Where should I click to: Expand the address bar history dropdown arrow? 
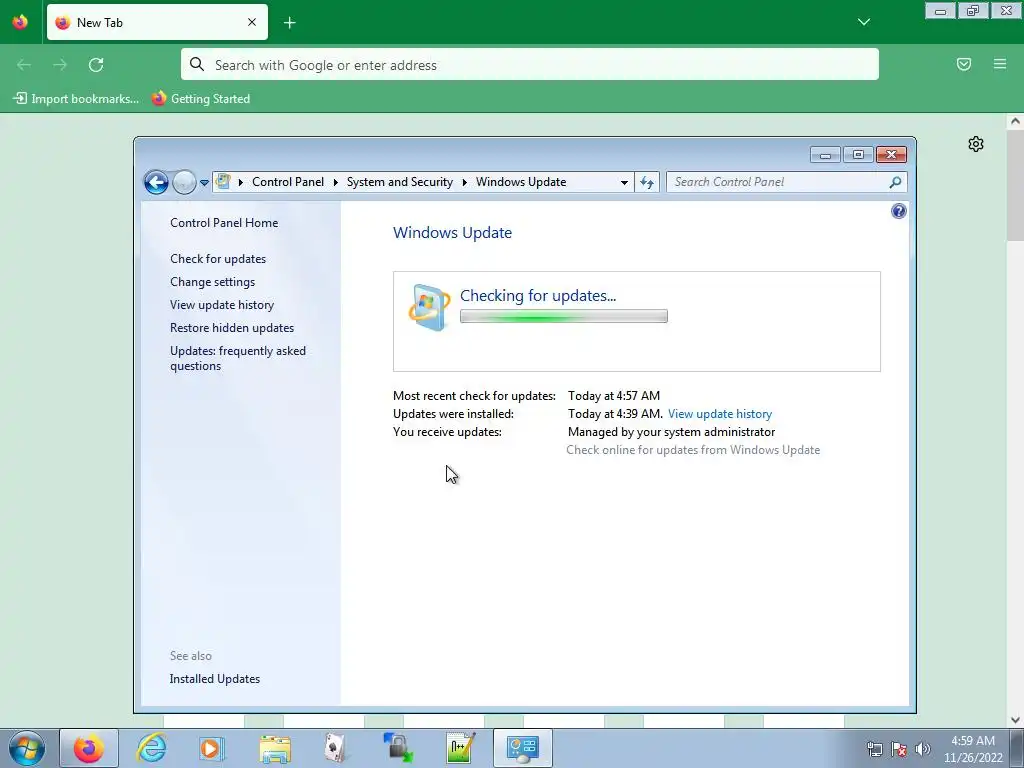624,182
